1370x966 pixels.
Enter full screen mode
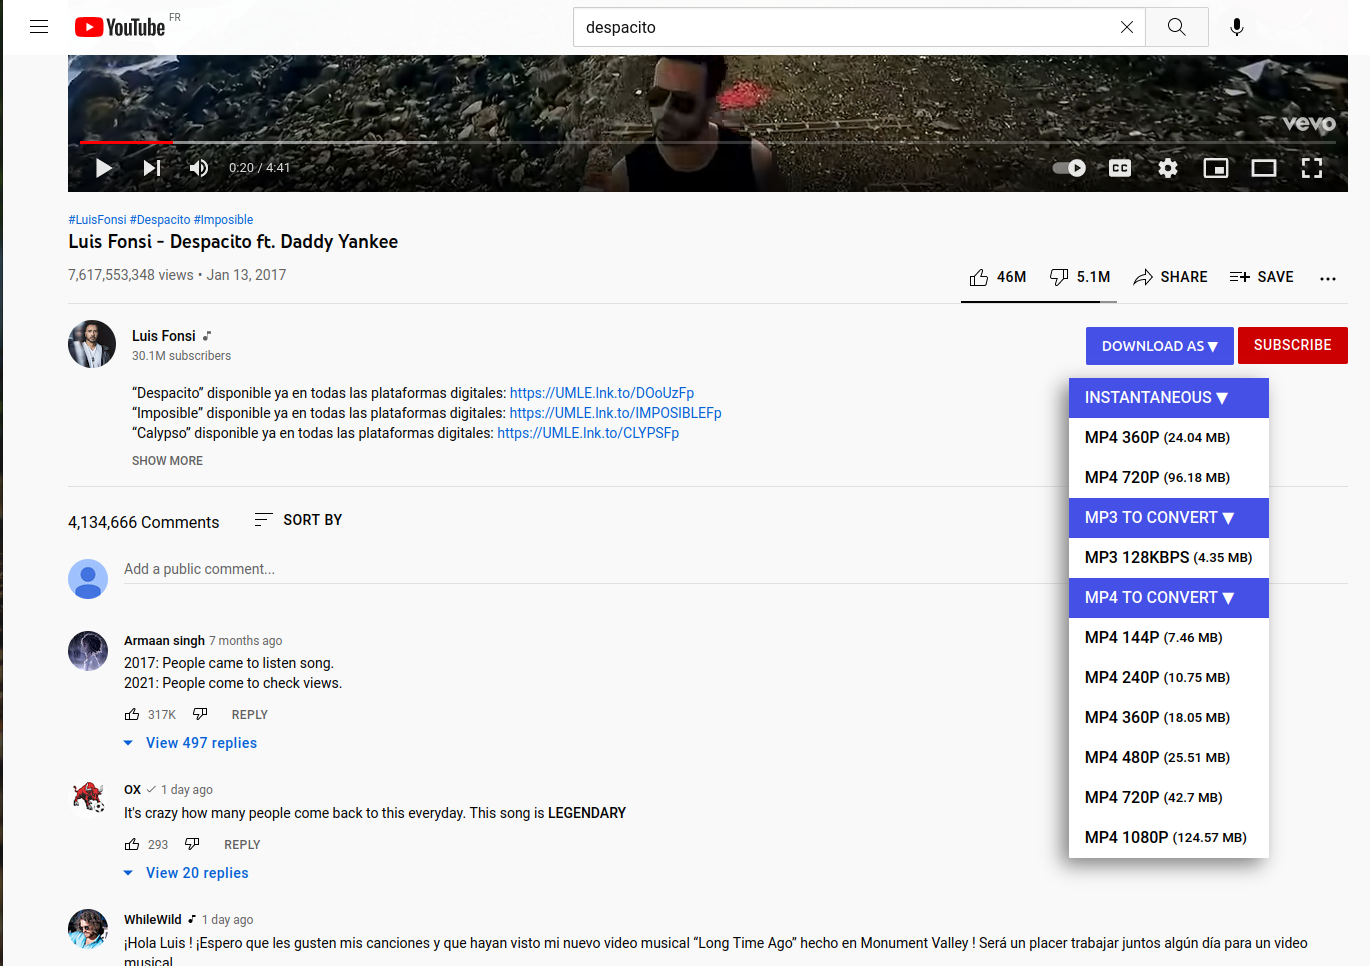click(1312, 168)
